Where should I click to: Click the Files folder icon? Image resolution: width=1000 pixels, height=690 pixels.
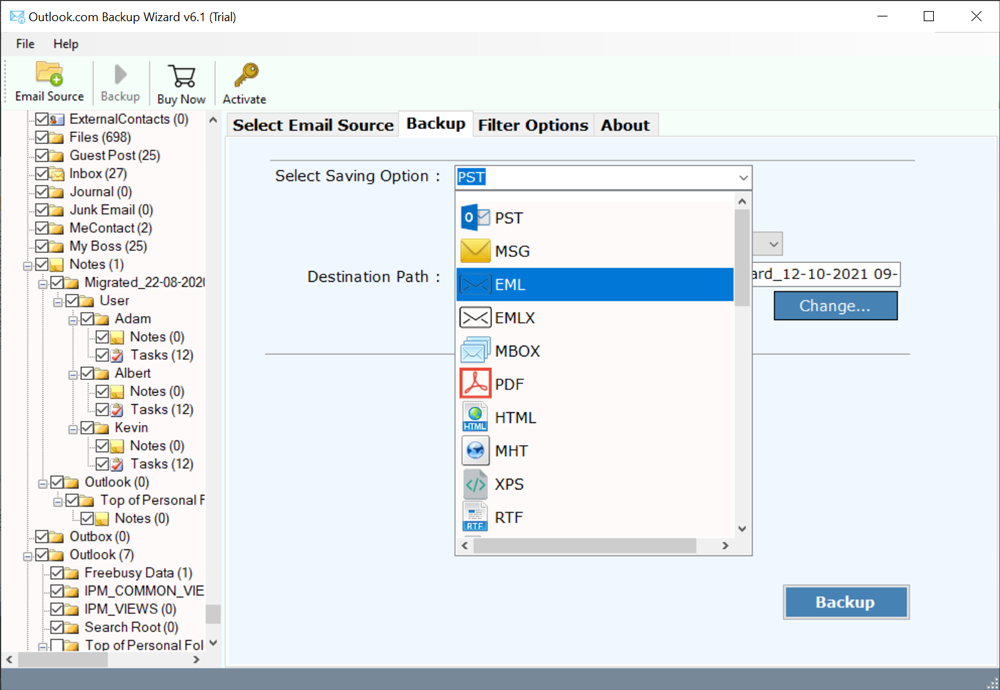point(57,138)
